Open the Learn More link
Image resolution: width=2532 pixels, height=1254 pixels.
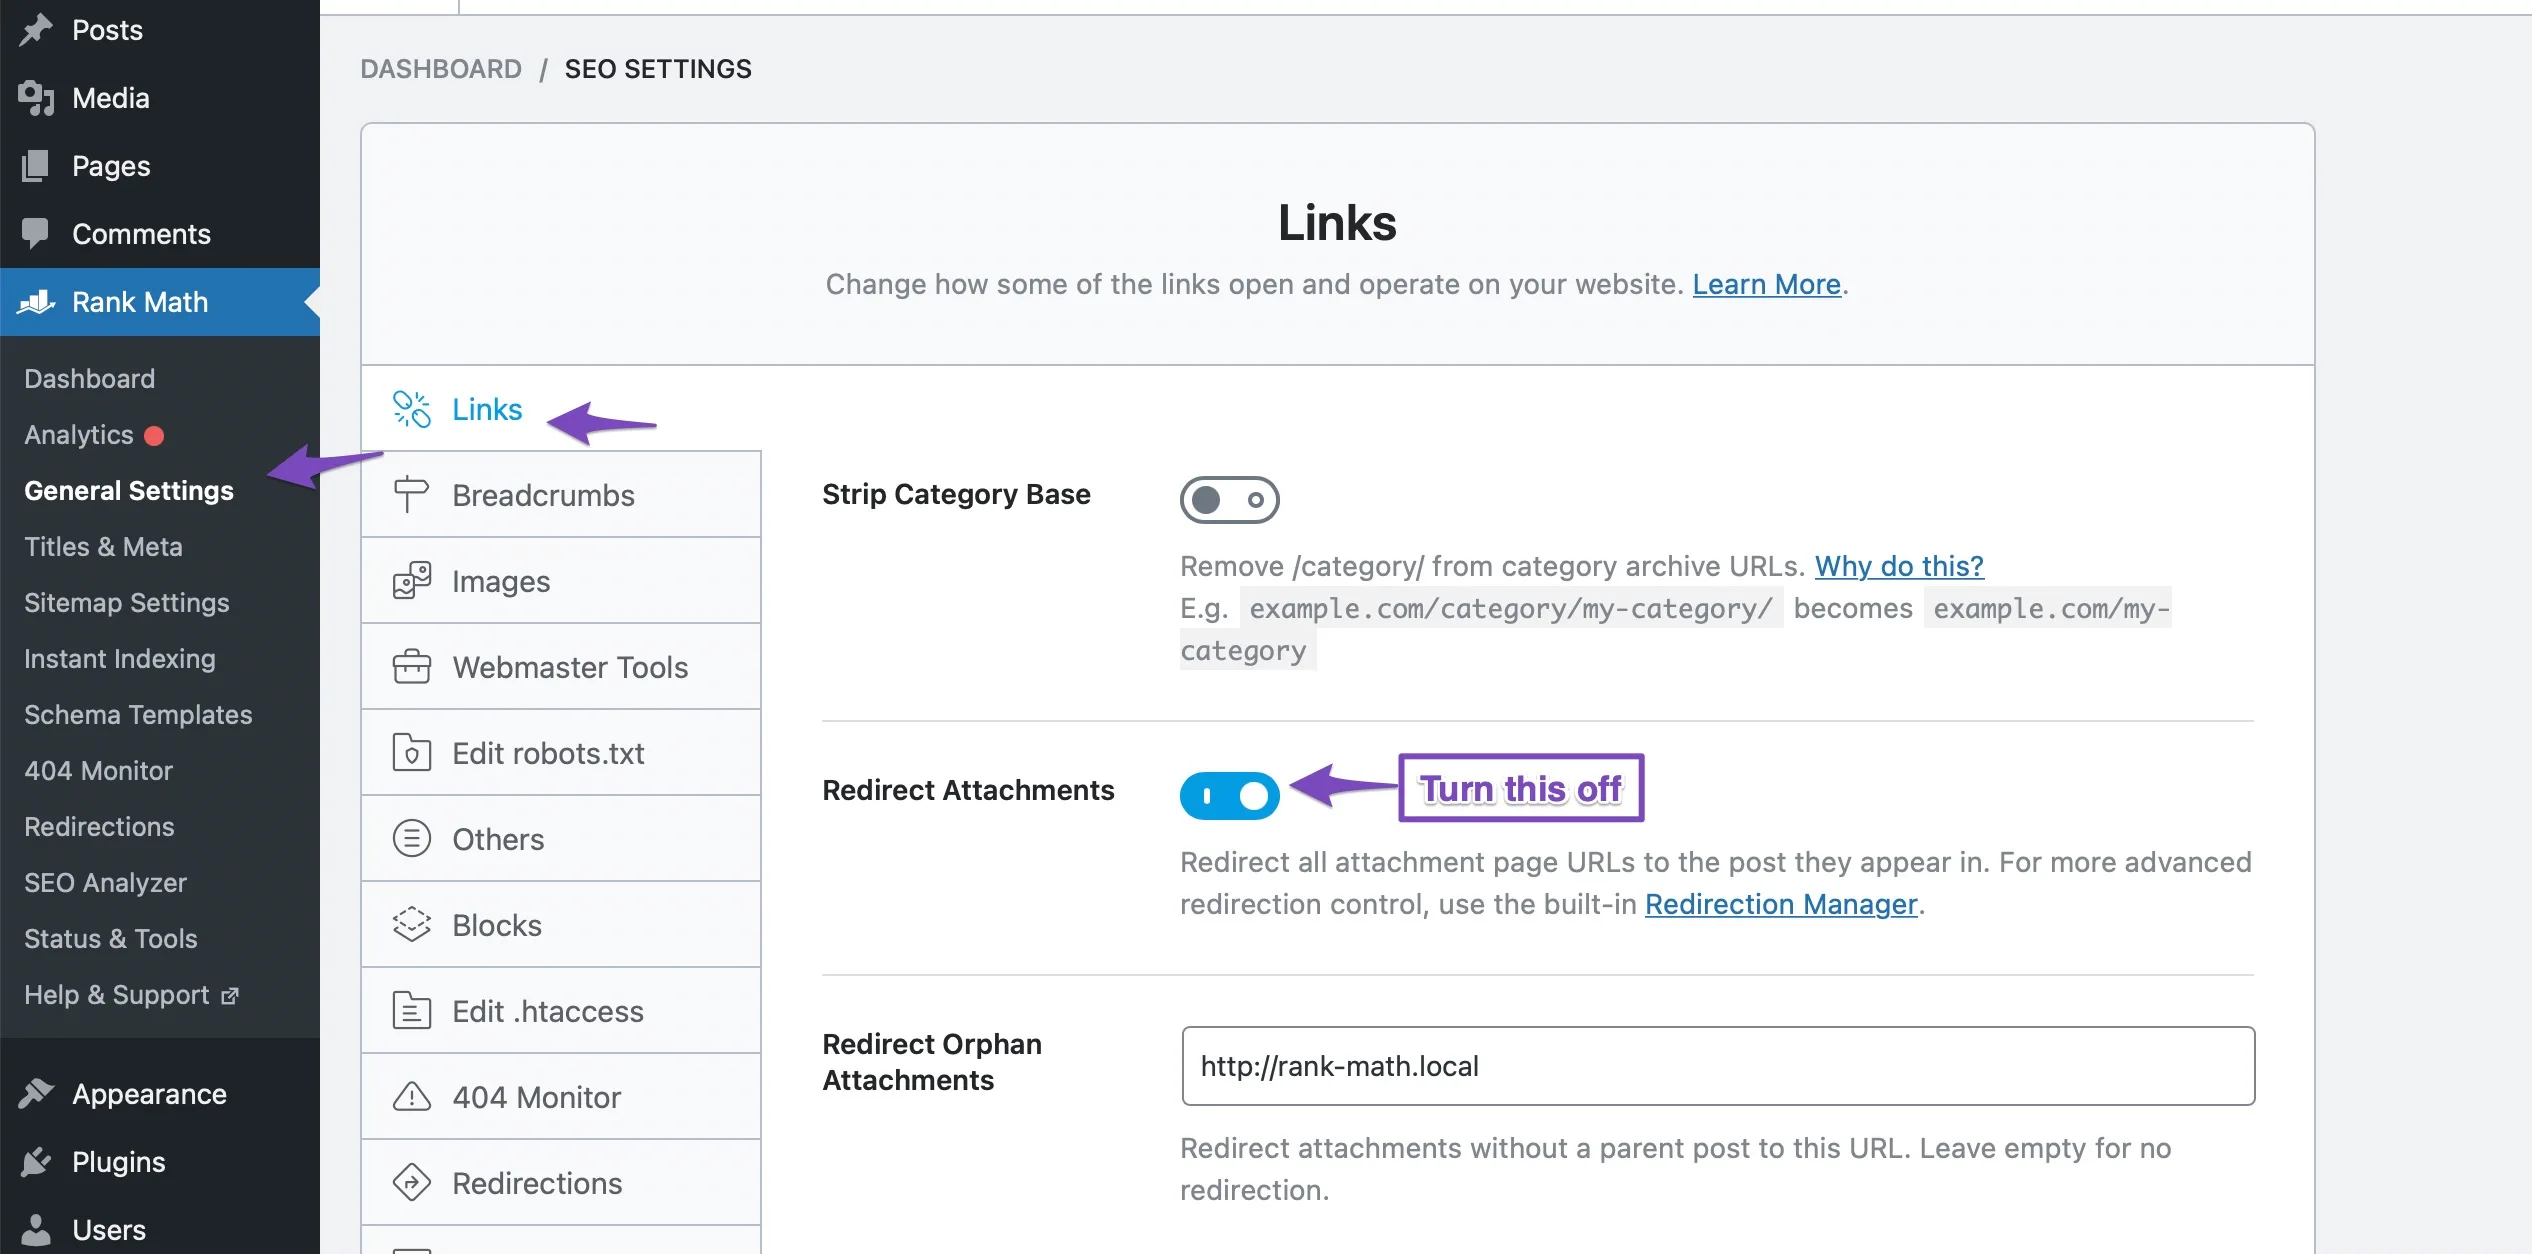point(1766,285)
